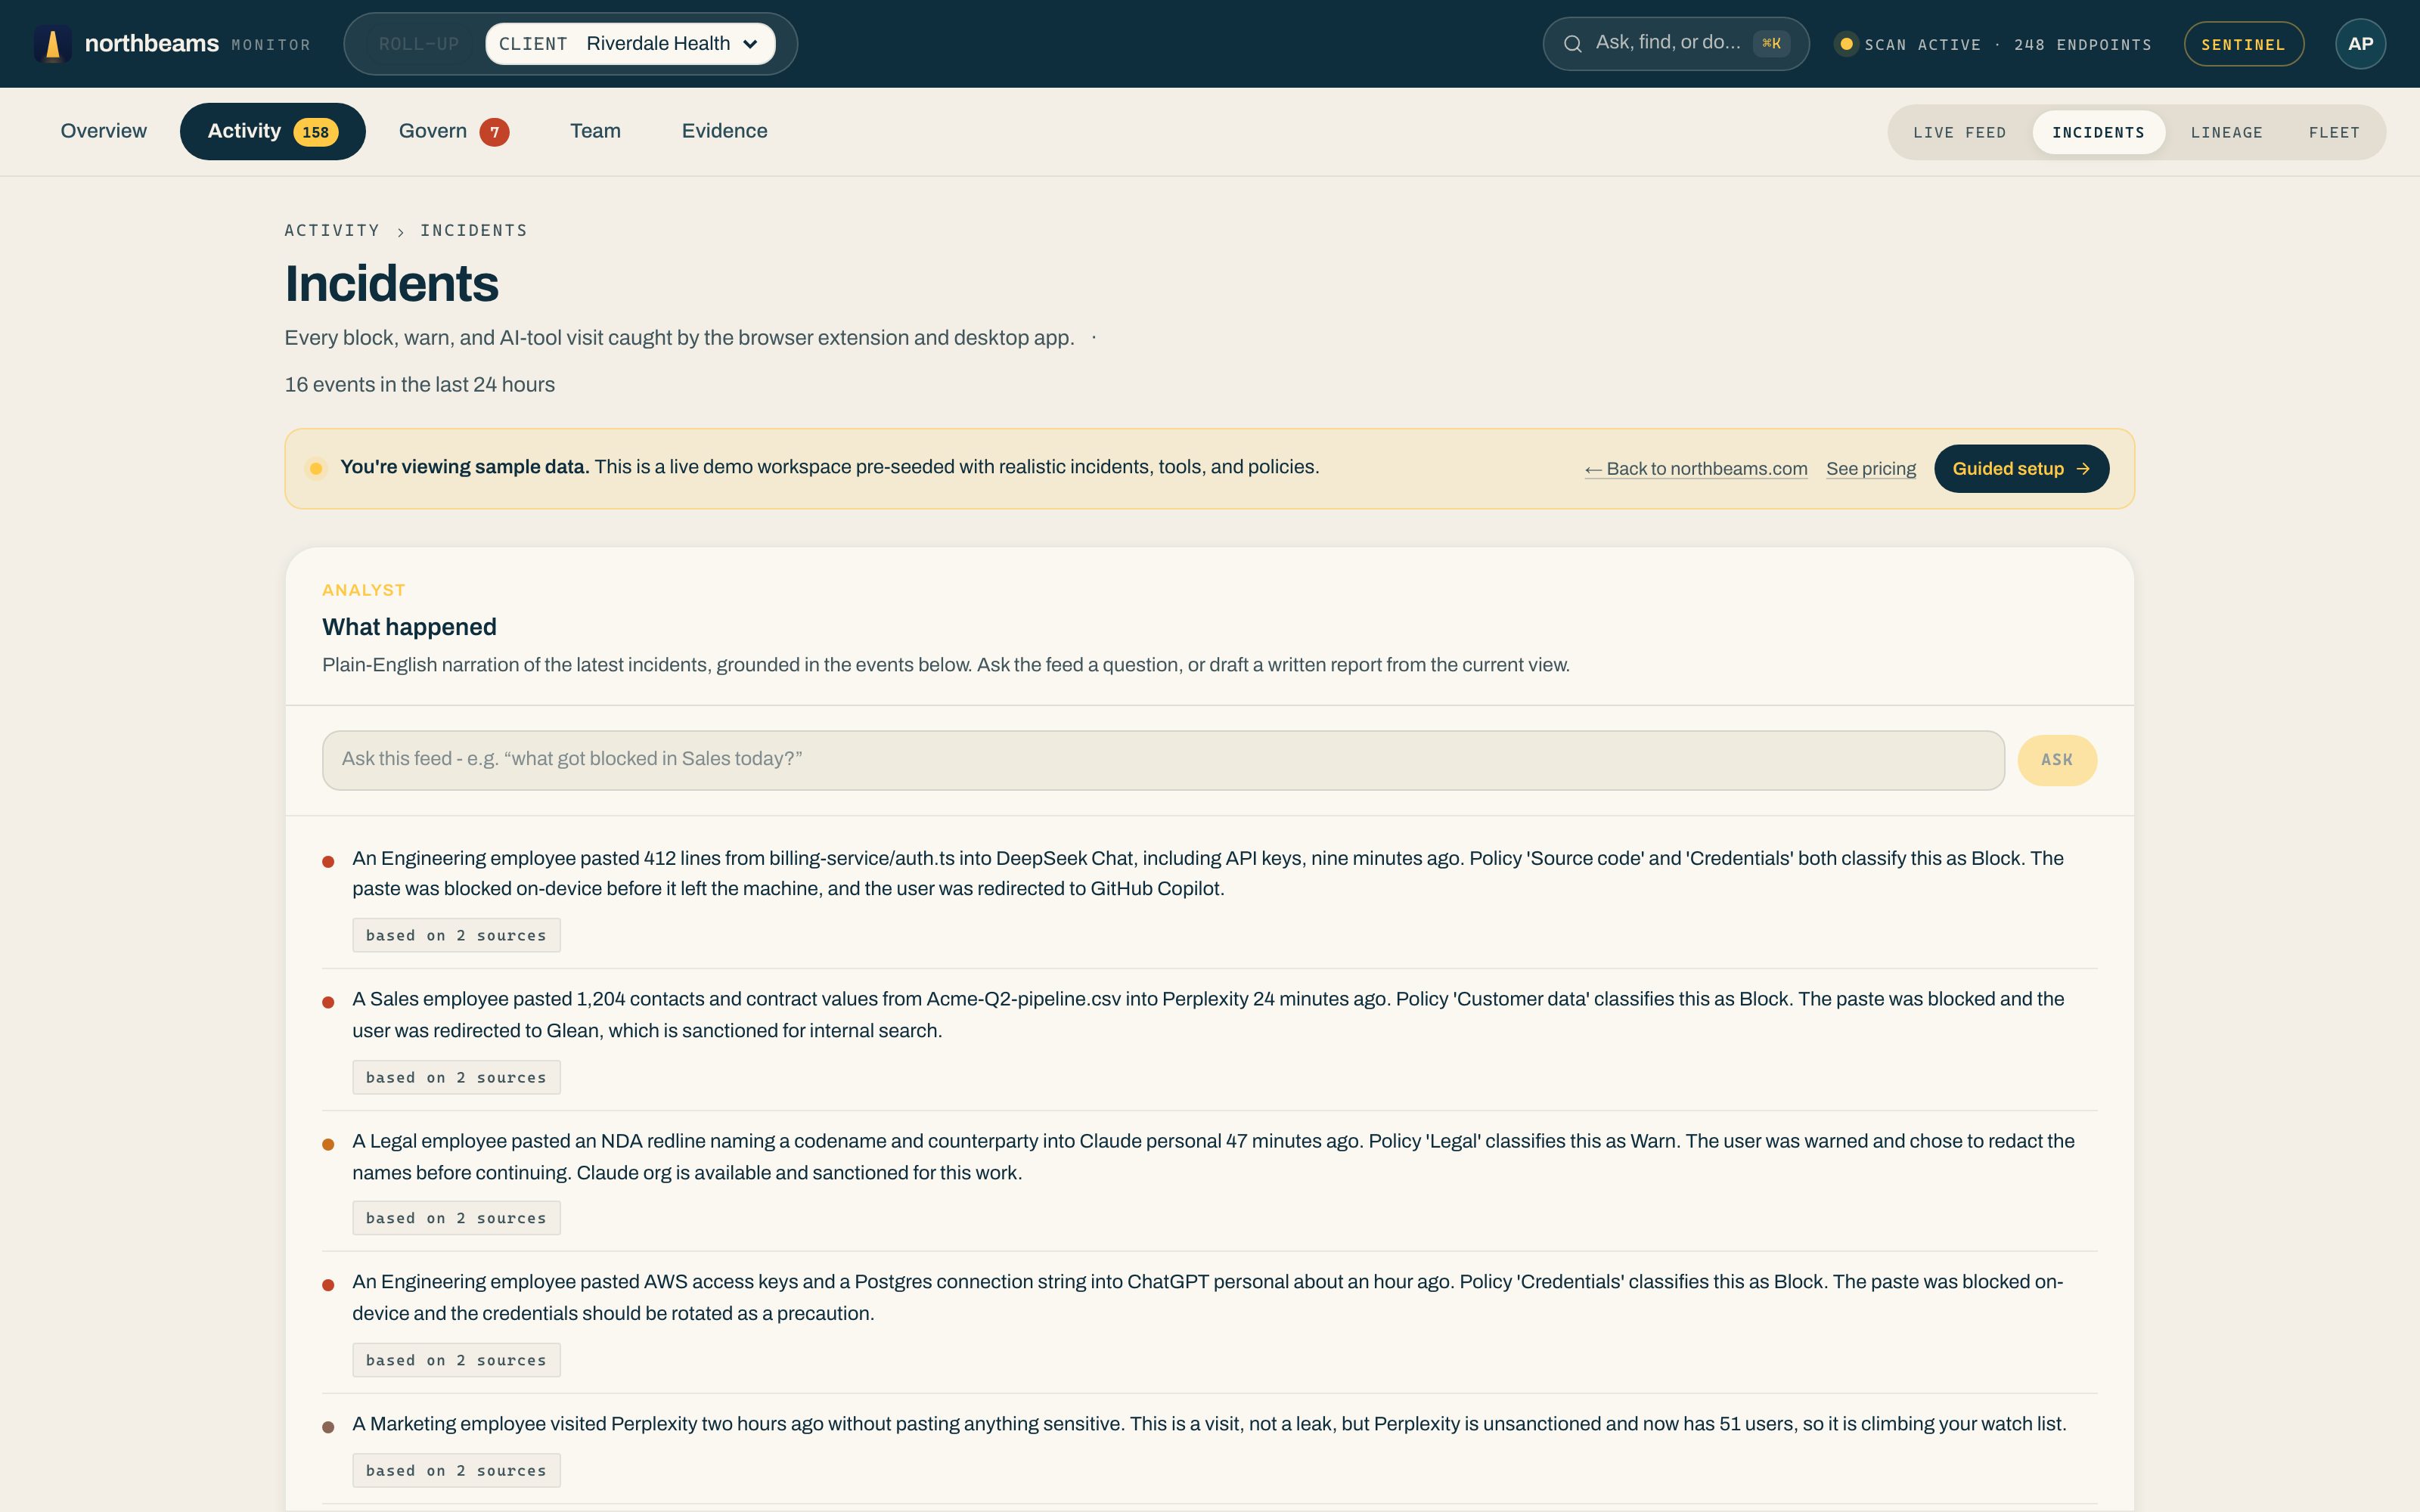Click the 248 ENDPOINTS status text
2420x1512 pixels.
coord(2083,45)
